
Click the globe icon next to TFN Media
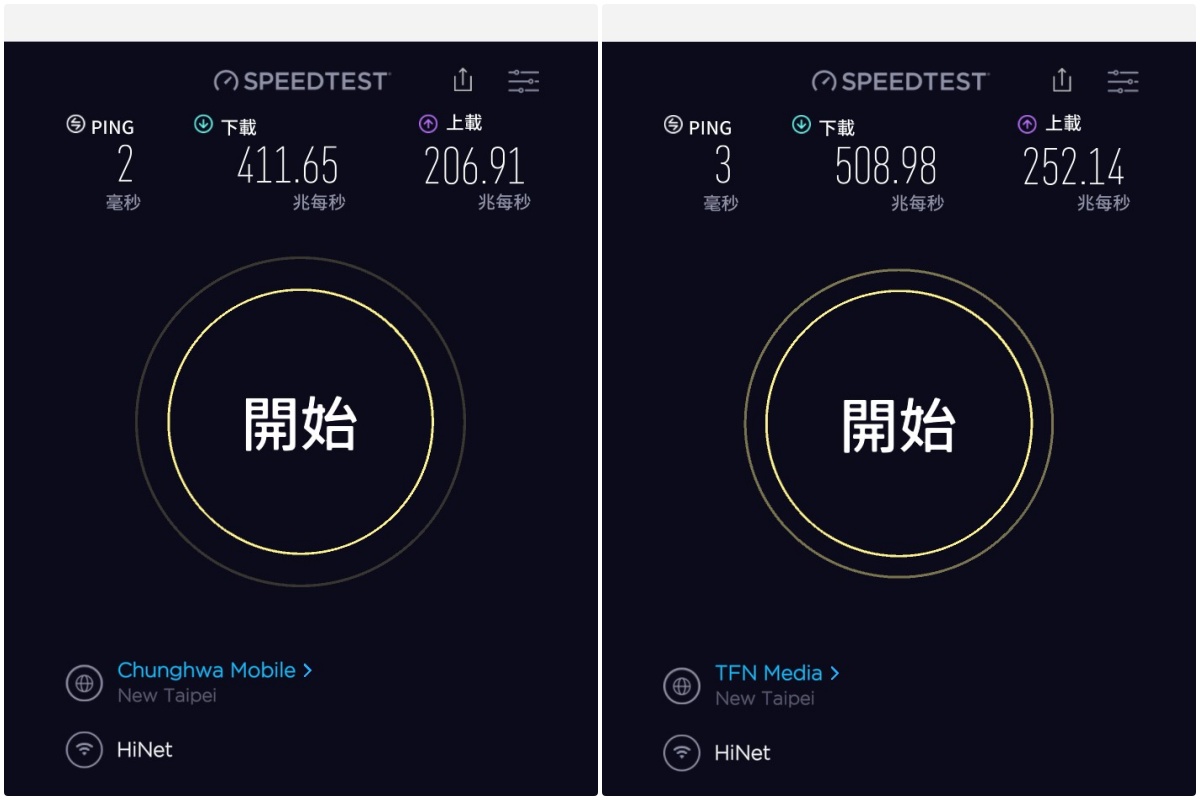(x=683, y=686)
